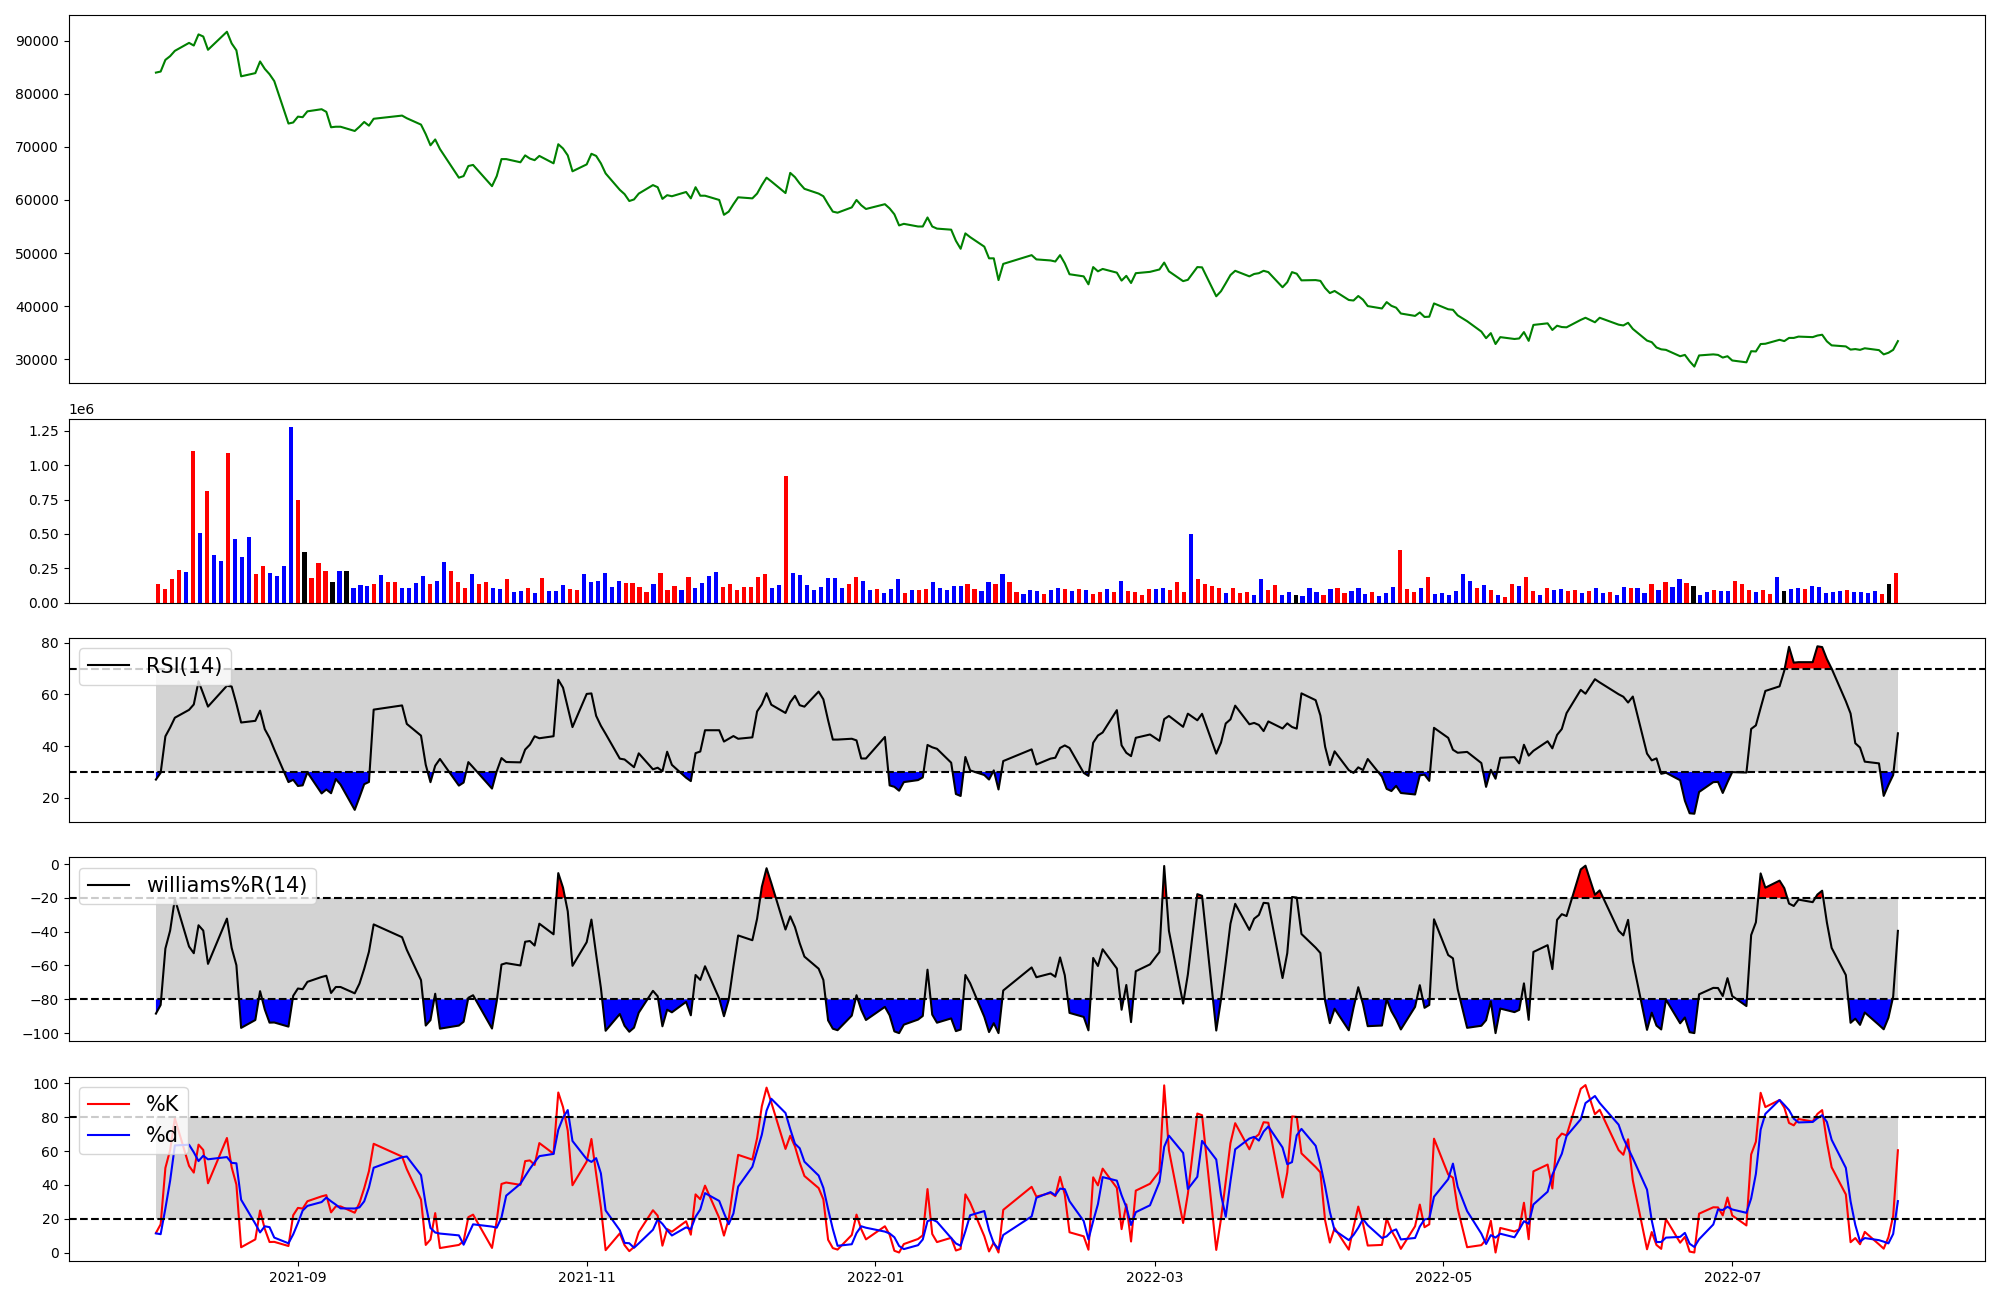Click the 1e6 volume scale label
The height and width of the screenshot is (1300, 2000).
coord(81,409)
